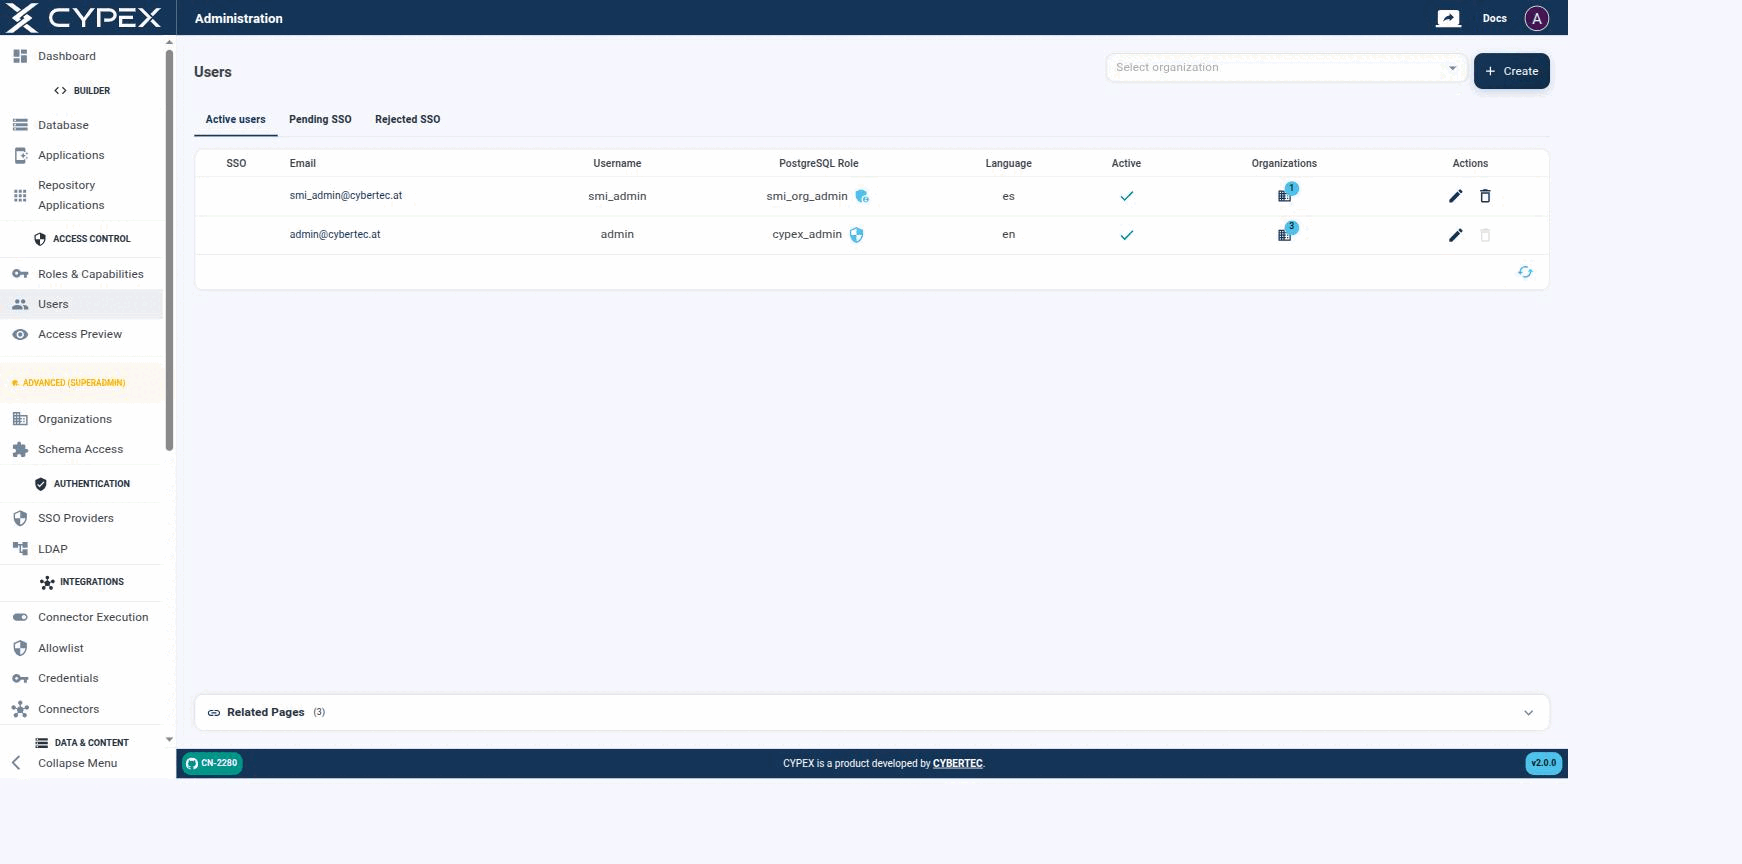Click the Credentials key icon

(x=20, y=678)
